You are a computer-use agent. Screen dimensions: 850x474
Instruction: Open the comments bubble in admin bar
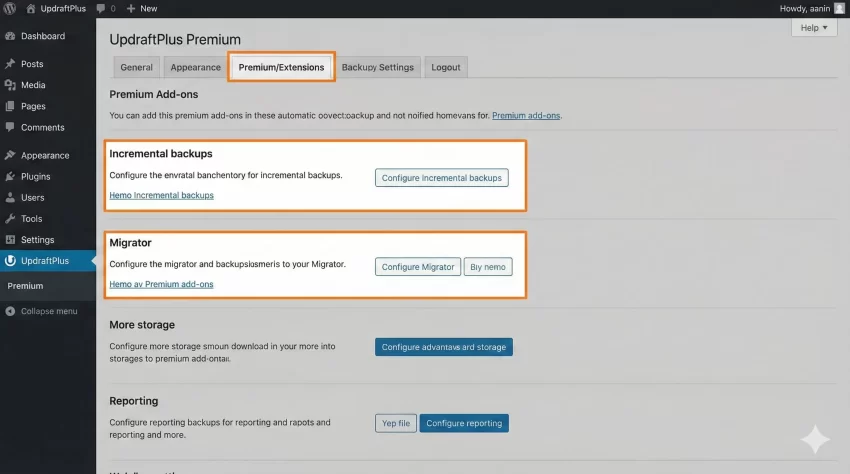[x=101, y=8]
